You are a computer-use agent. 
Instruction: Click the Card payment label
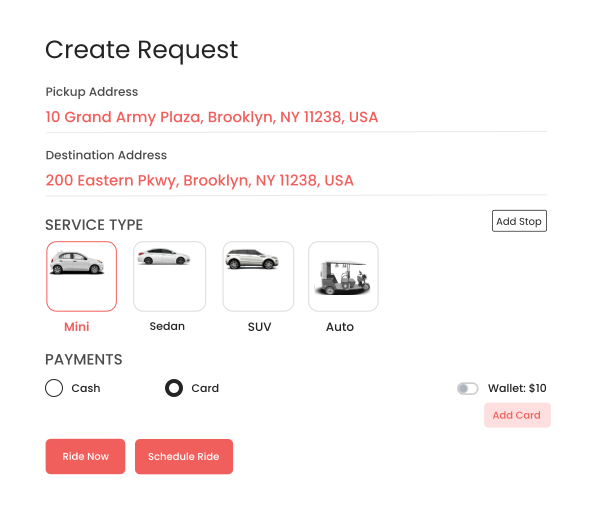205,388
